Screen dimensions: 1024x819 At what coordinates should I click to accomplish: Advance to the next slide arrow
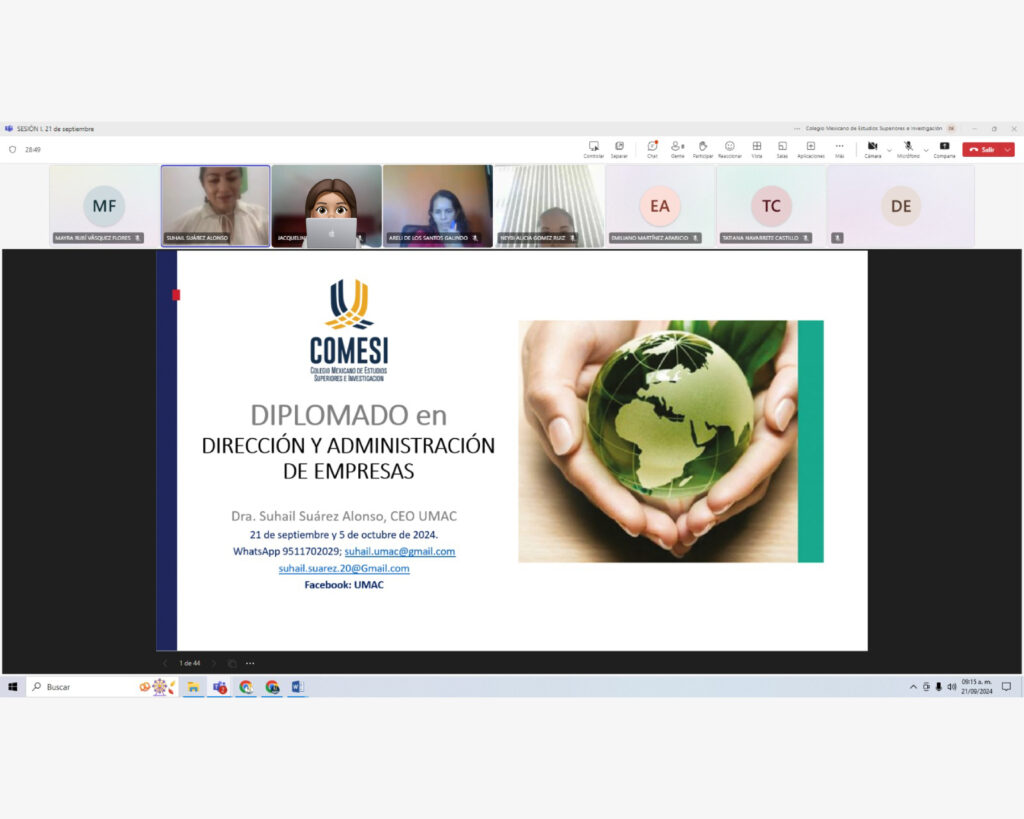[214, 663]
